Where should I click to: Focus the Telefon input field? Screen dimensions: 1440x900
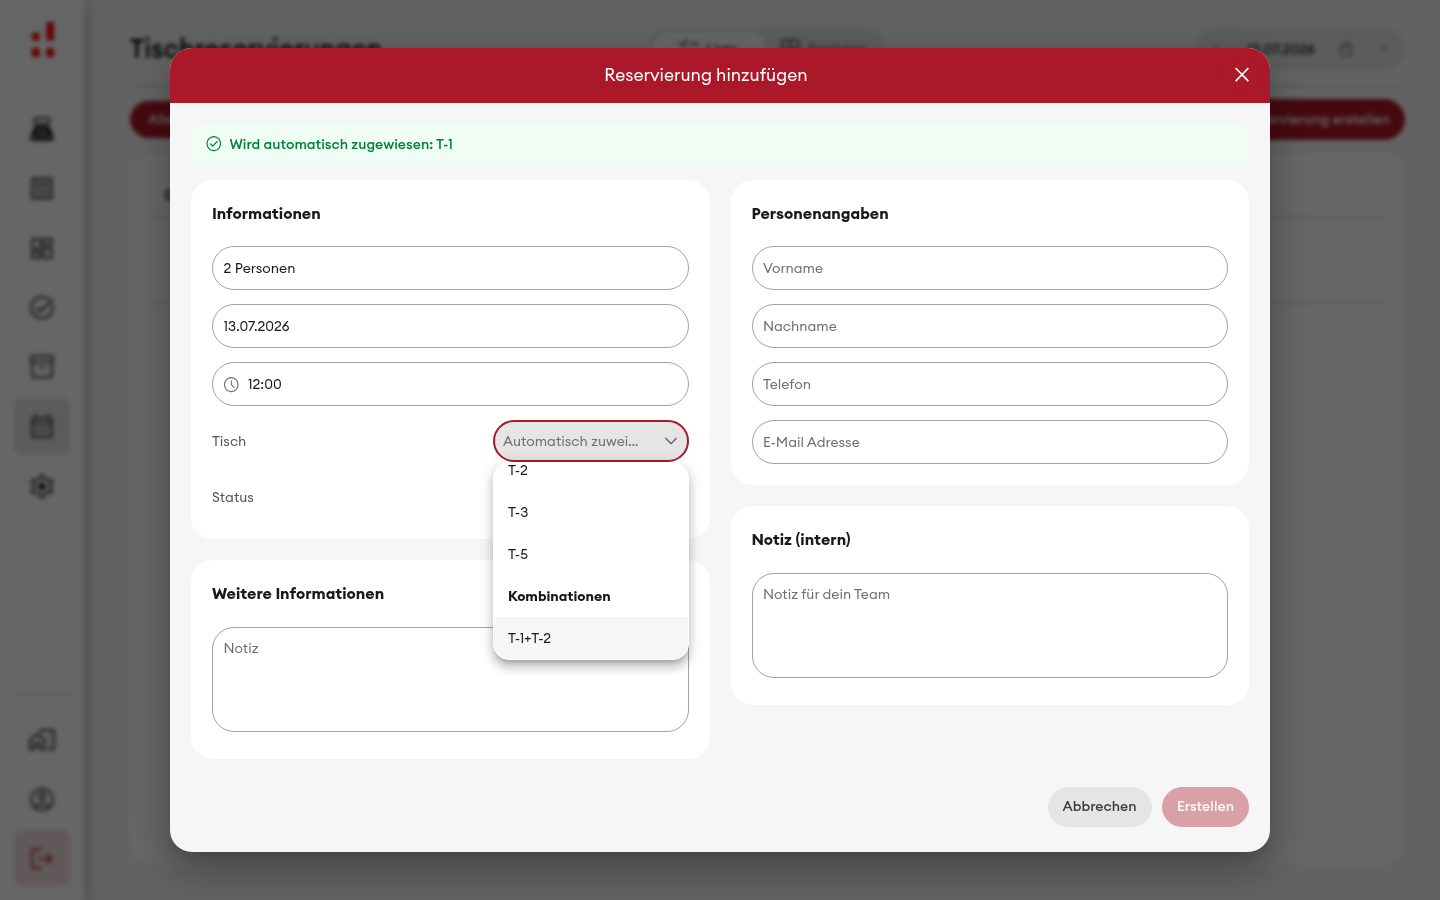[990, 384]
